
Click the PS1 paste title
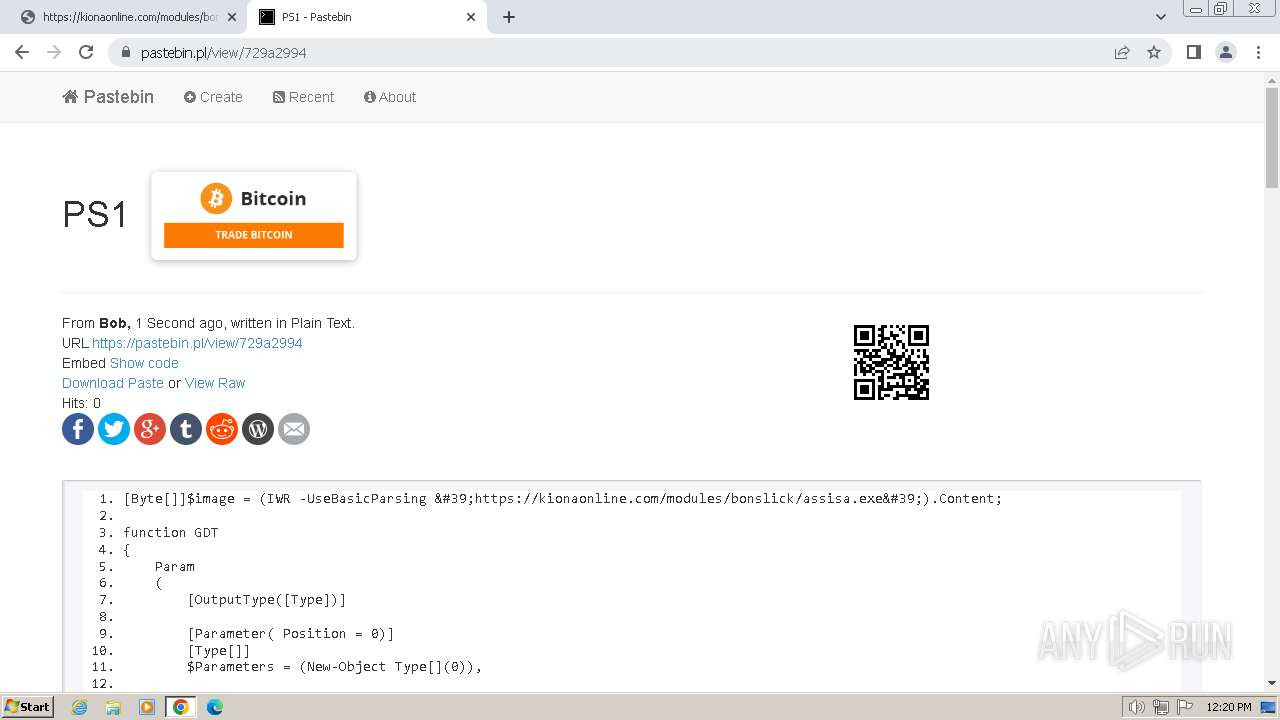click(95, 215)
